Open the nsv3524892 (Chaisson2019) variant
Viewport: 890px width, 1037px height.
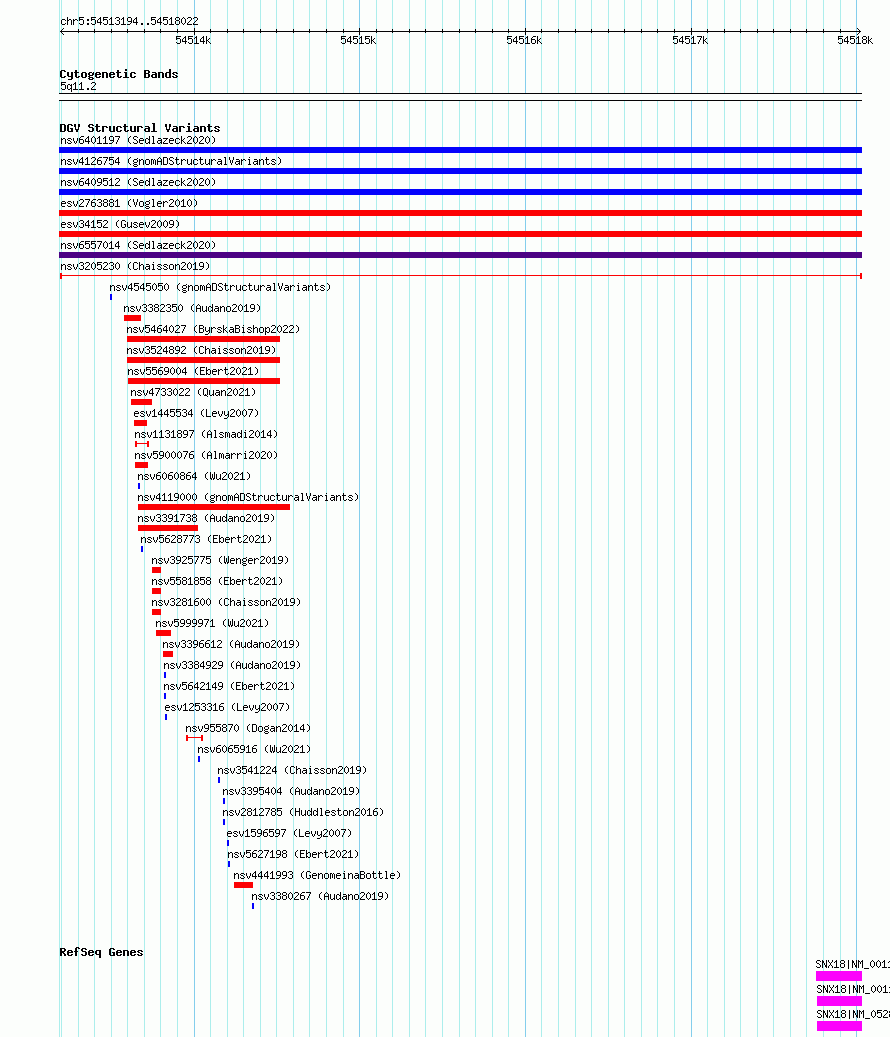(201, 351)
